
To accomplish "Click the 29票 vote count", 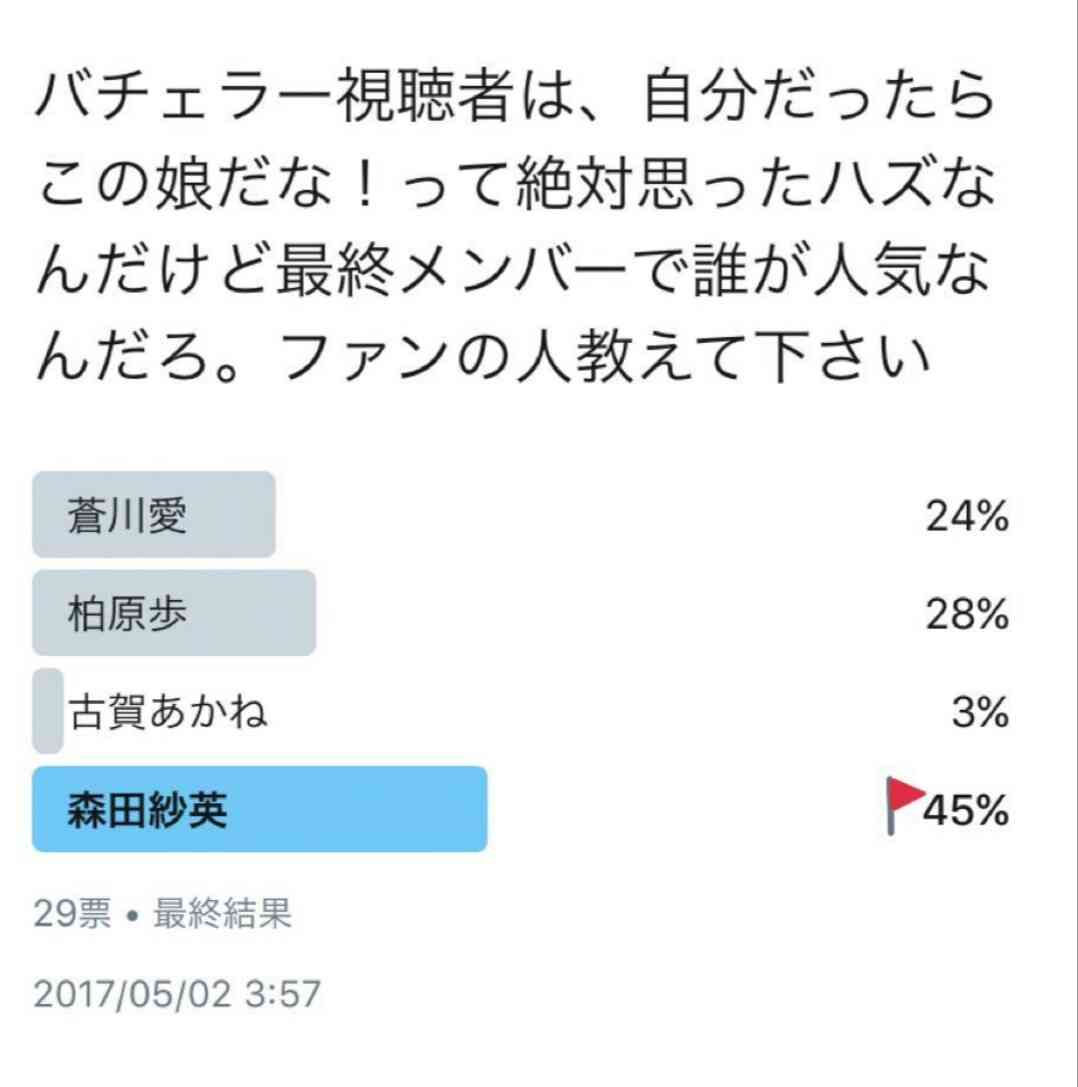I will click(72, 913).
